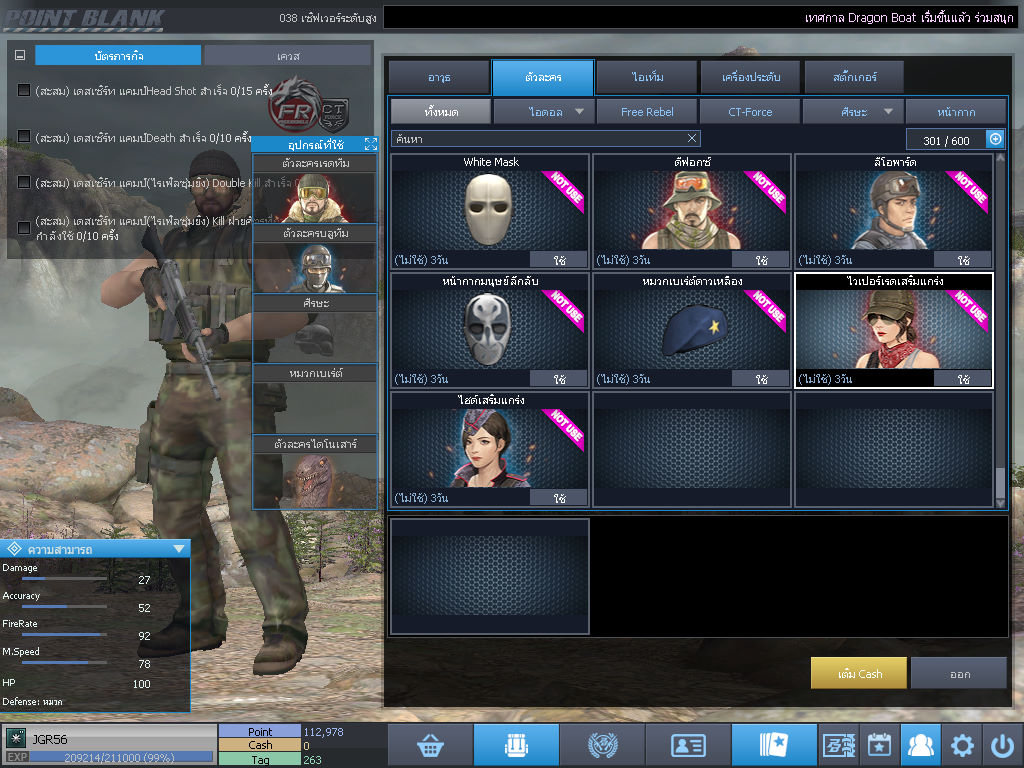Open the mission cards icon
1024x768 pixels.
(x=773, y=745)
